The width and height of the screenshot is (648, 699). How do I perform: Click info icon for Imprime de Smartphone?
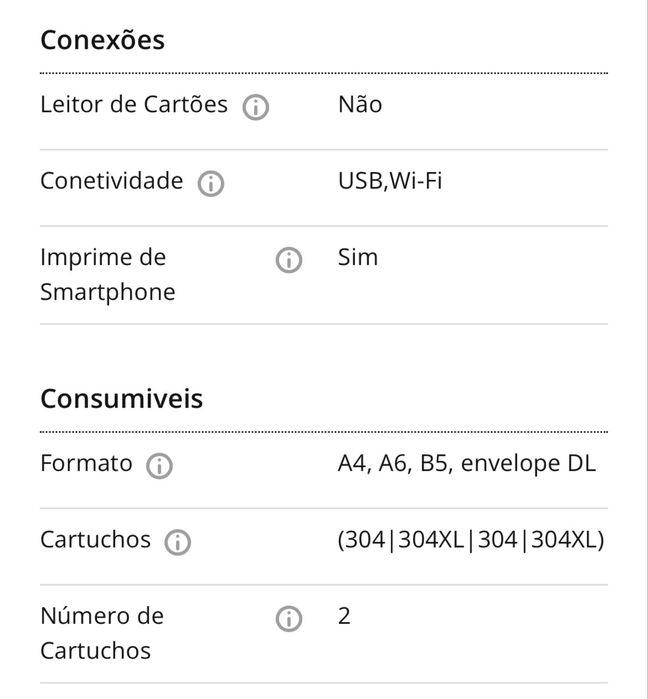click(x=289, y=260)
